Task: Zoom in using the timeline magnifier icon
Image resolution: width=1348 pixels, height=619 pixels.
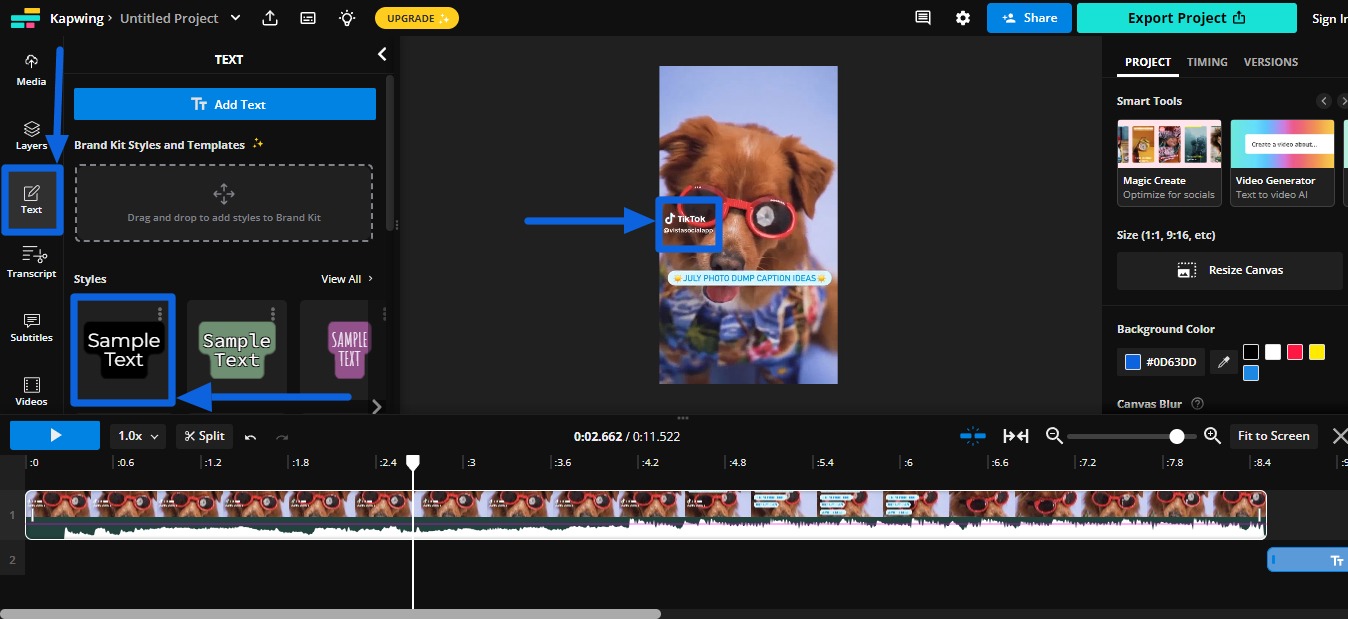Action: [1212, 436]
